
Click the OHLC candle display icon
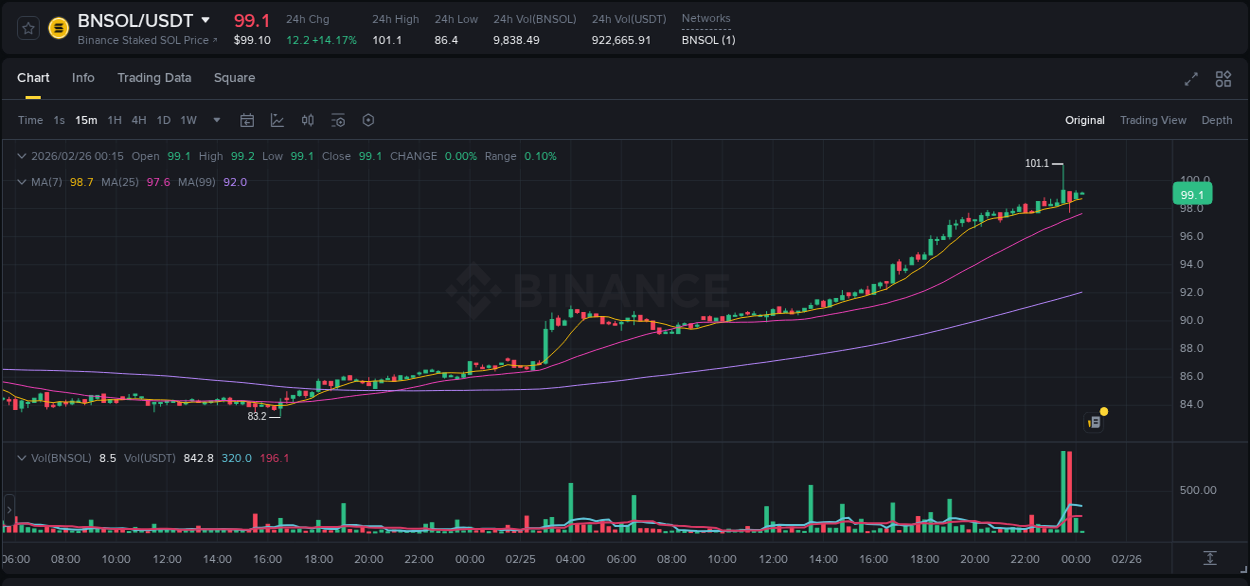tap(307, 120)
